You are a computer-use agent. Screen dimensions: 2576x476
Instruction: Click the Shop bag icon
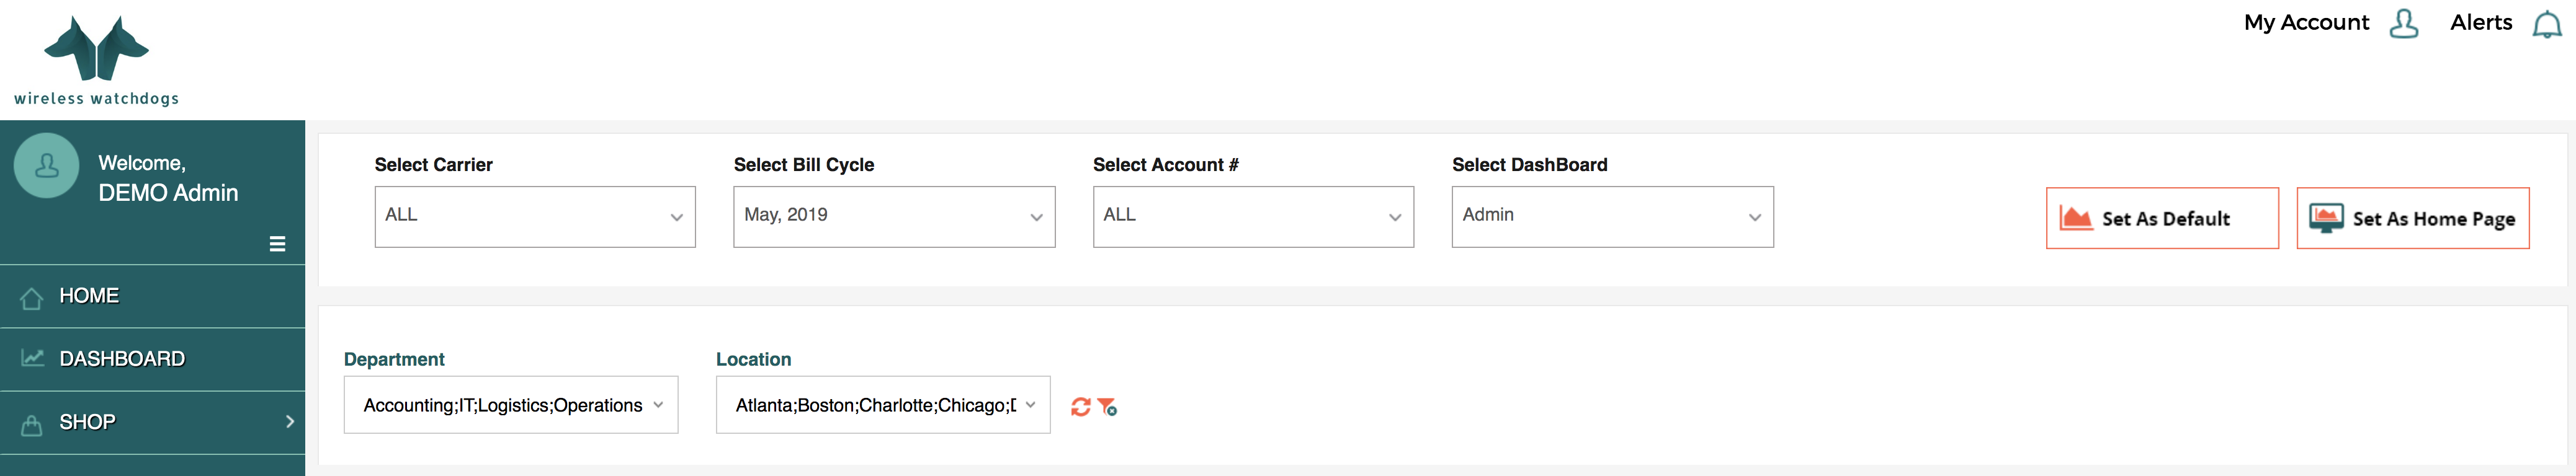click(32, 424)
